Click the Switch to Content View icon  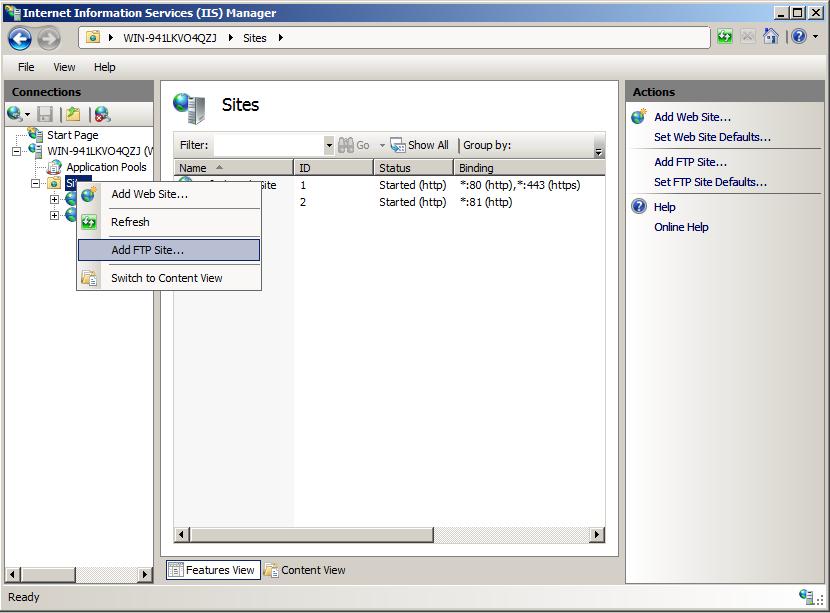click(x=90, y=275)
